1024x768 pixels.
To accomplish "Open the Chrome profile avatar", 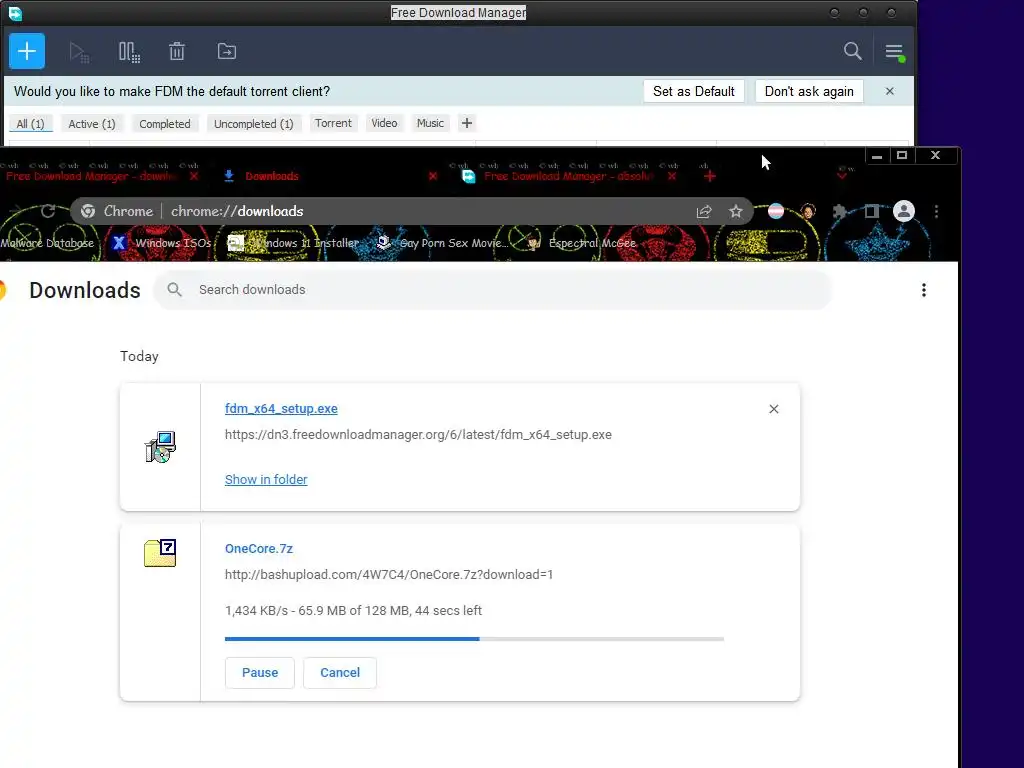I will [x=904, y=211].
